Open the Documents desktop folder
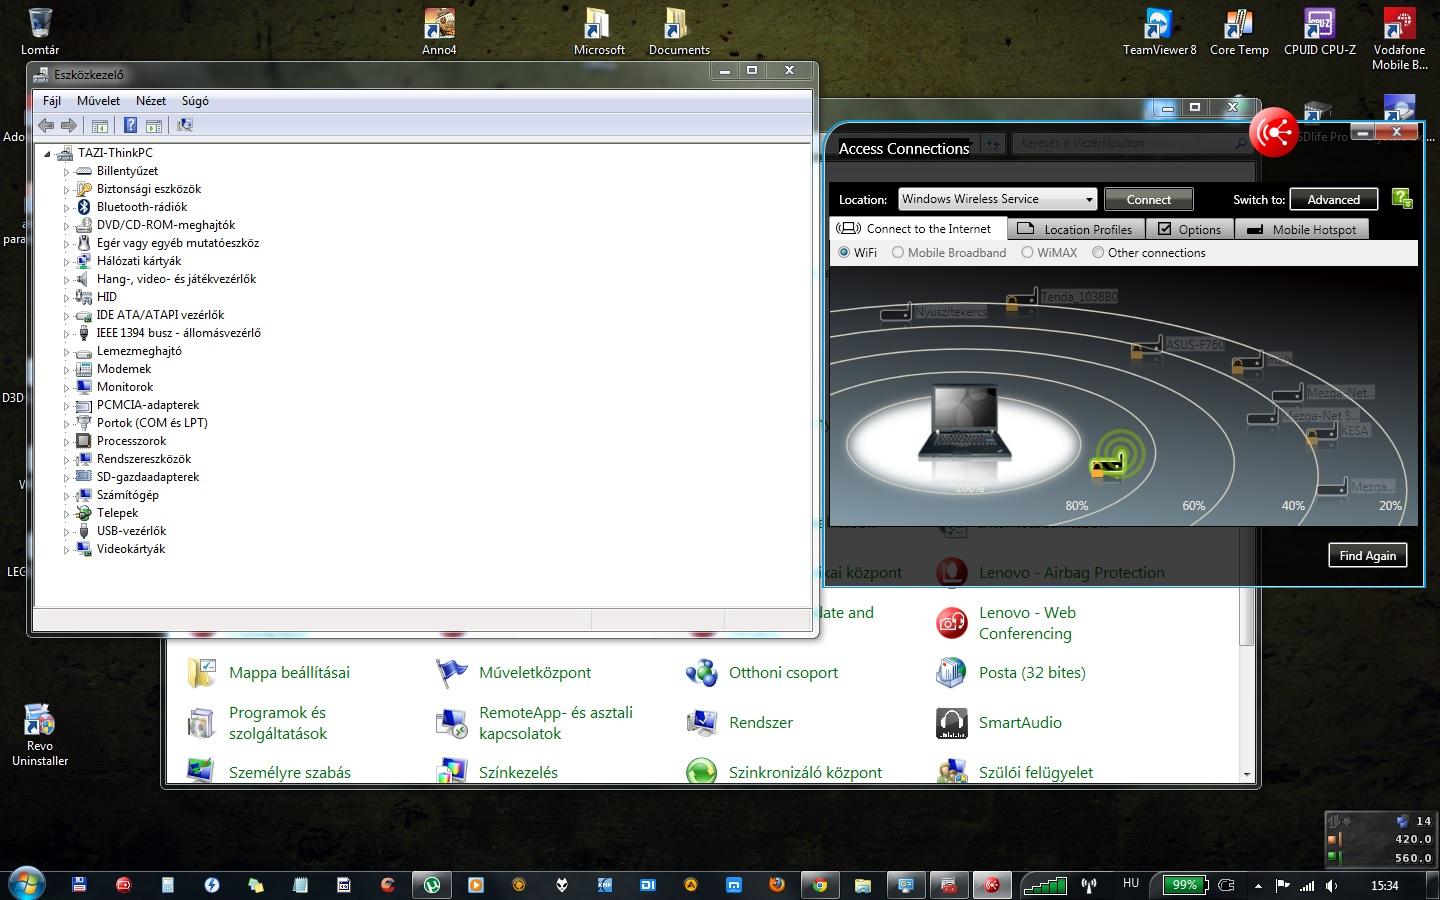The height and width of the screenshot is (900, 1440). click(679, 31)
